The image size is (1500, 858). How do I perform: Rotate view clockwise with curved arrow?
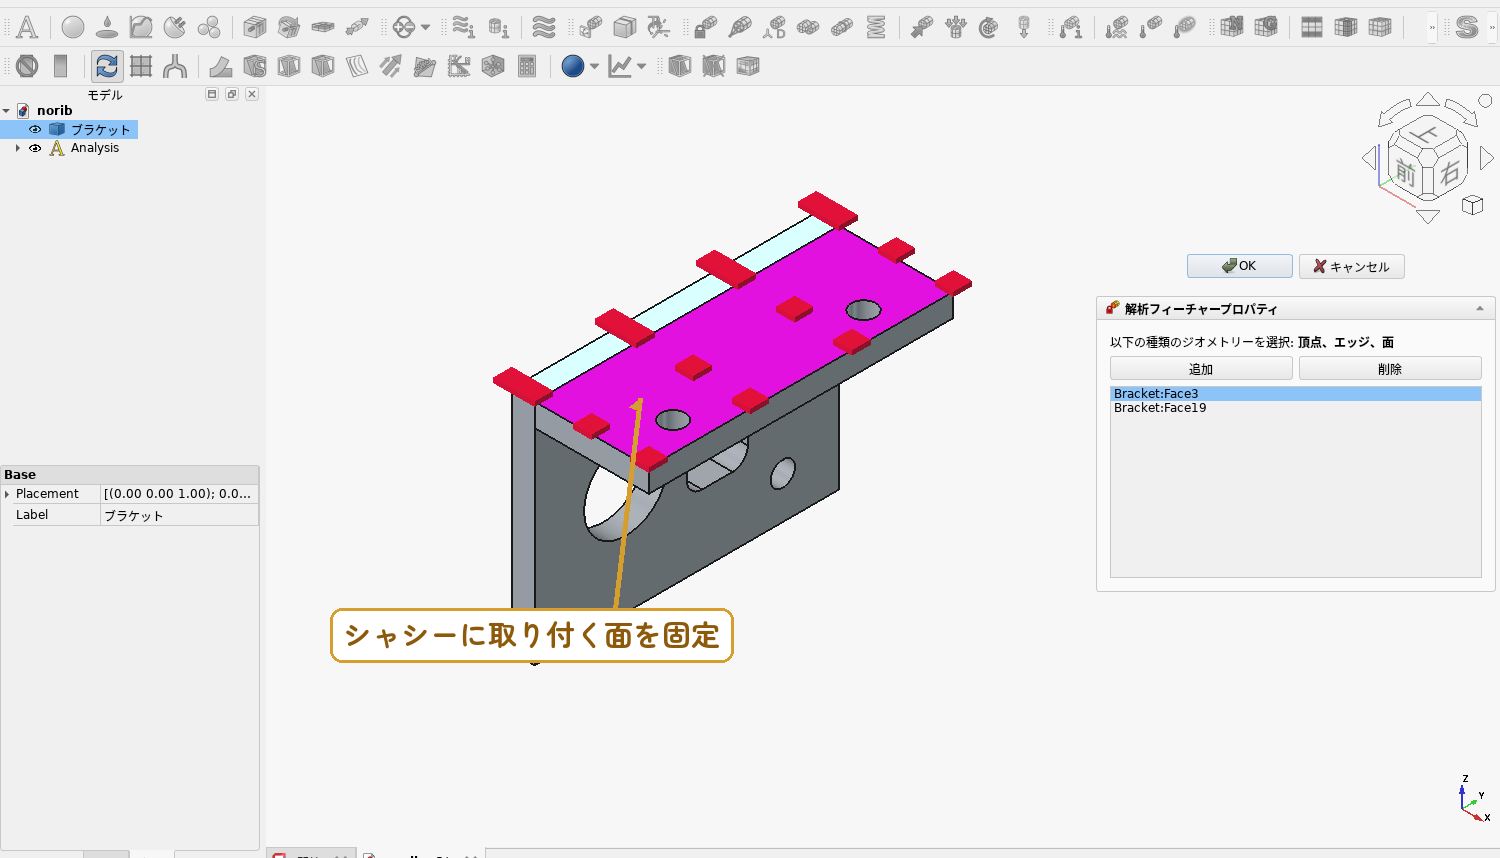tap(1462, 110)
